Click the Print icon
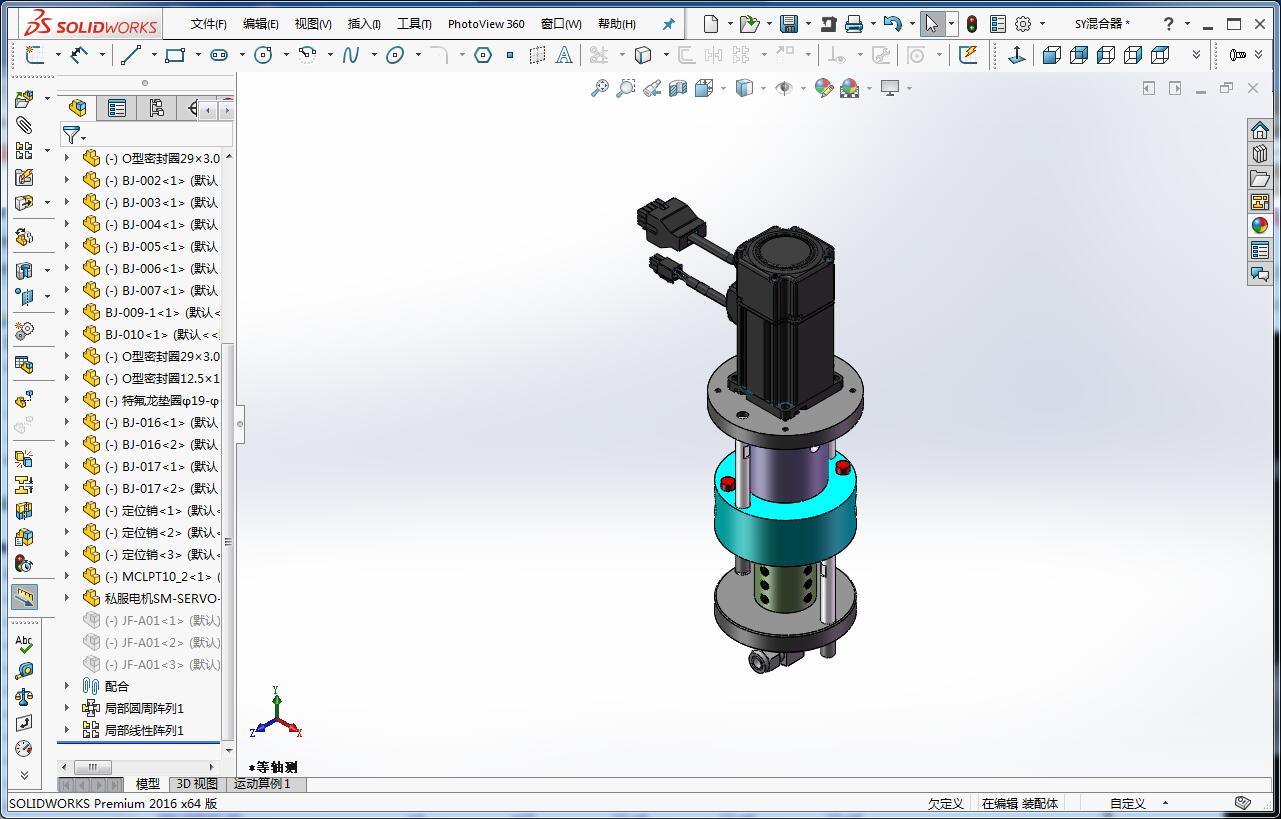This screenshot has width=1281, height=819. [x=854, y=23]
